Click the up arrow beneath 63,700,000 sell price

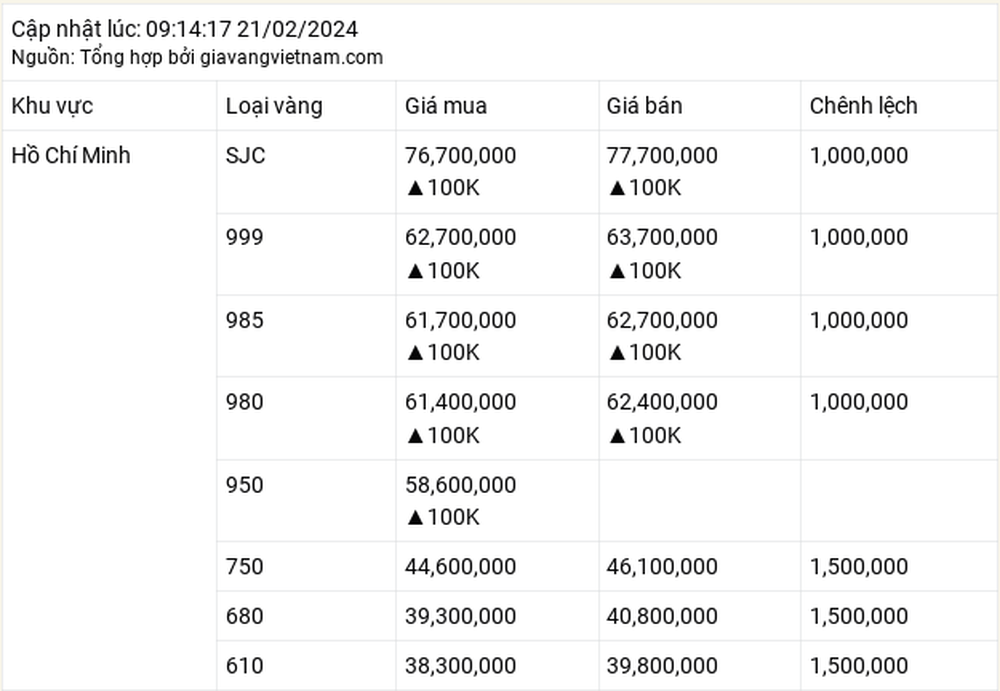click(x=617, y=271)
